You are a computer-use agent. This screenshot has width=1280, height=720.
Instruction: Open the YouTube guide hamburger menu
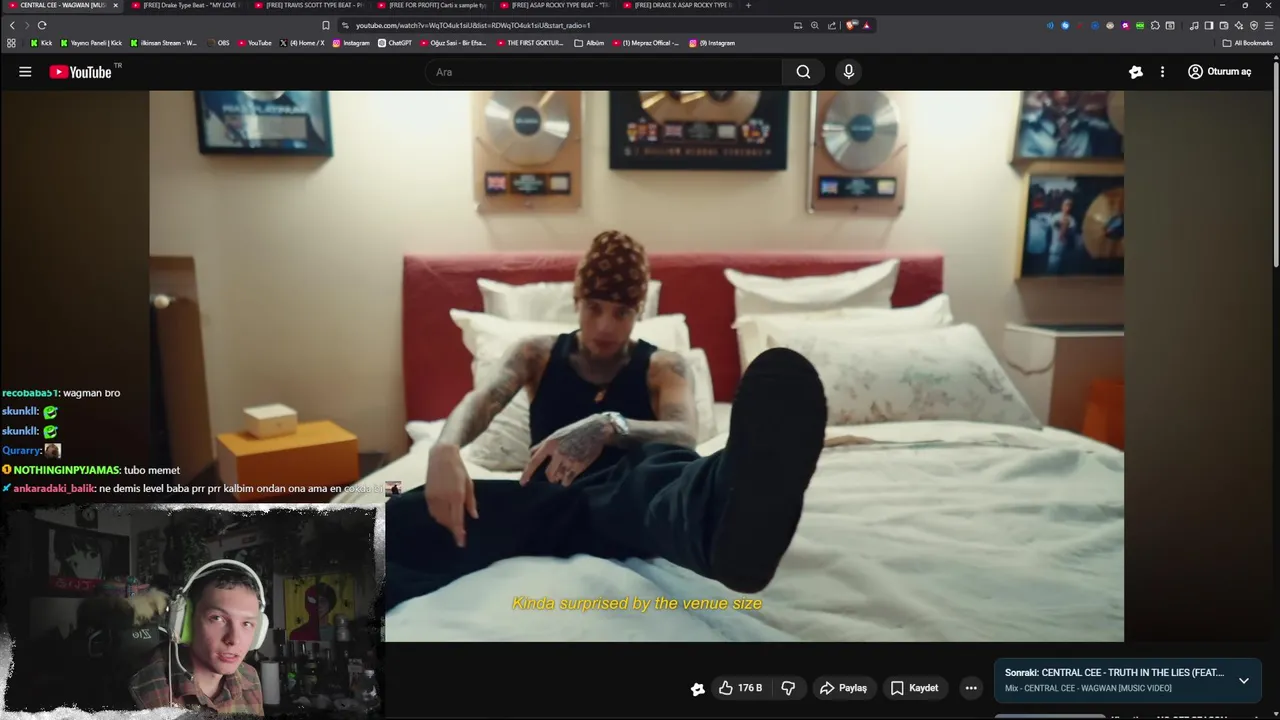(x=25, y=72)
